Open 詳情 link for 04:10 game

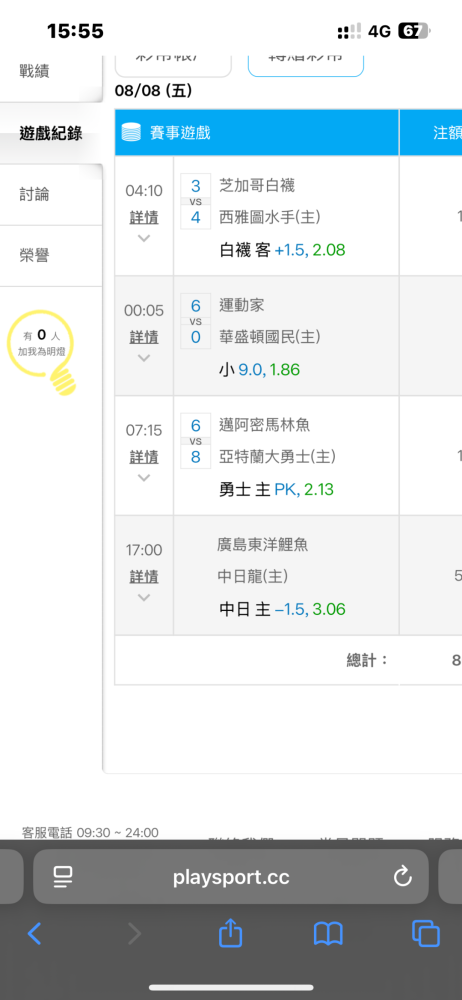pyautogui.click(x=144, y=217)
